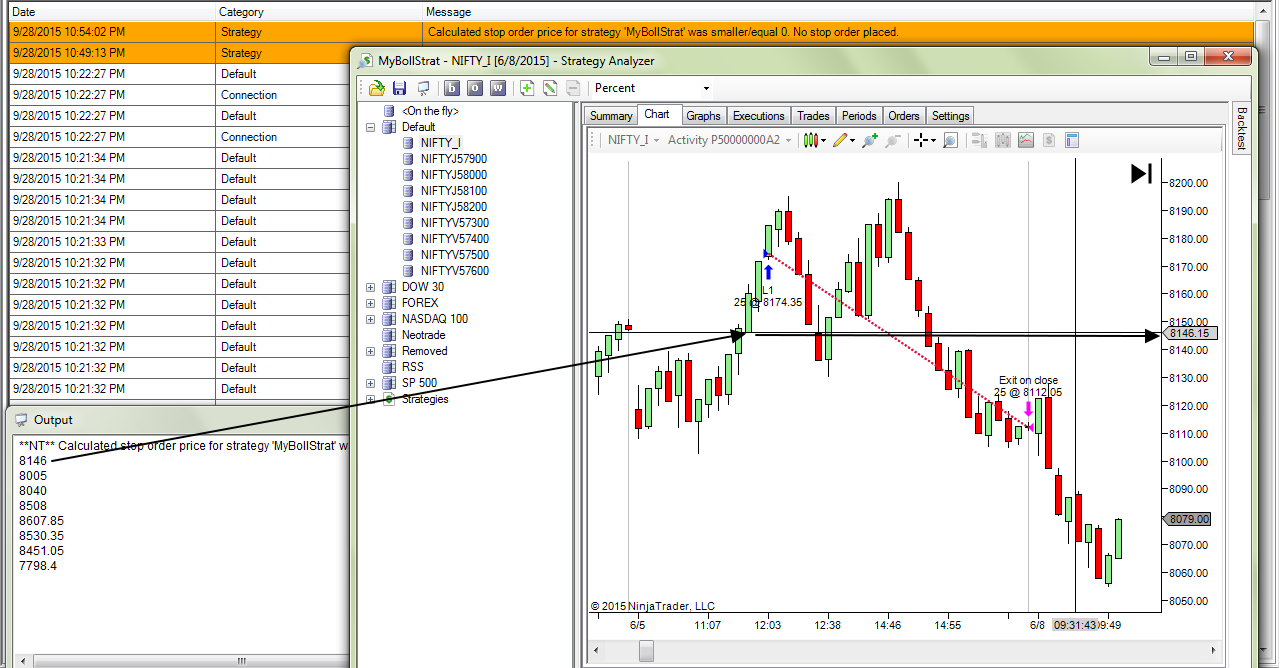Select NIFTYJ58200 in the instrument tree

click(x=454, y=207)
